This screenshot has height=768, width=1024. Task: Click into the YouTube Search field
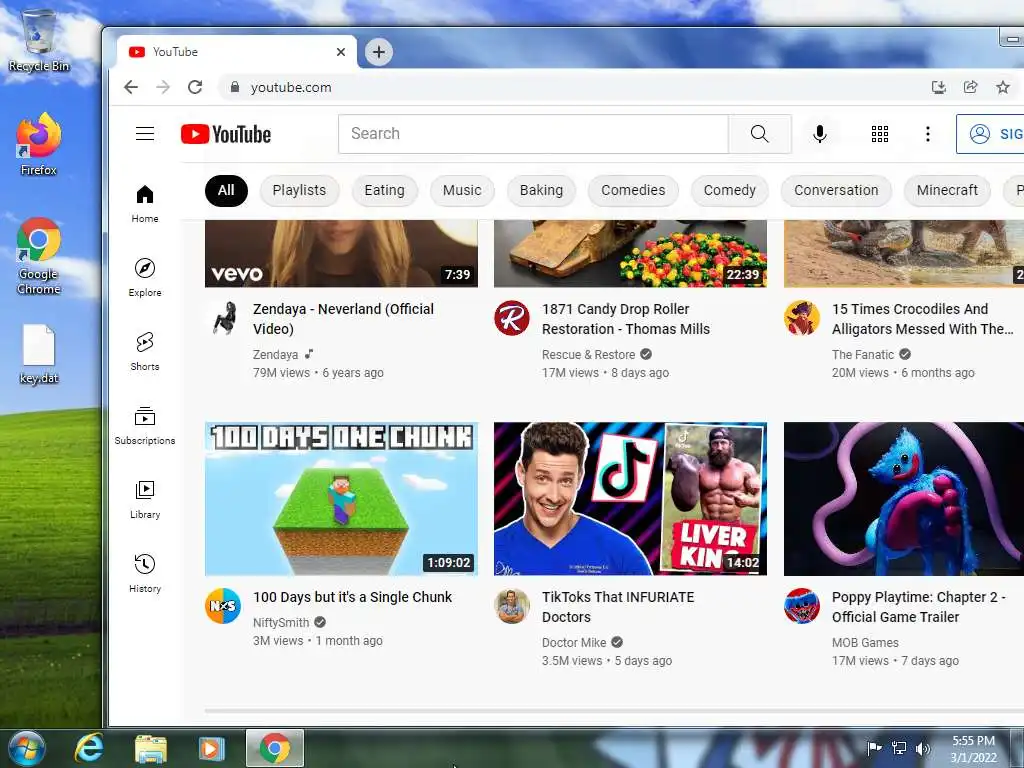[x=534, y=134]
